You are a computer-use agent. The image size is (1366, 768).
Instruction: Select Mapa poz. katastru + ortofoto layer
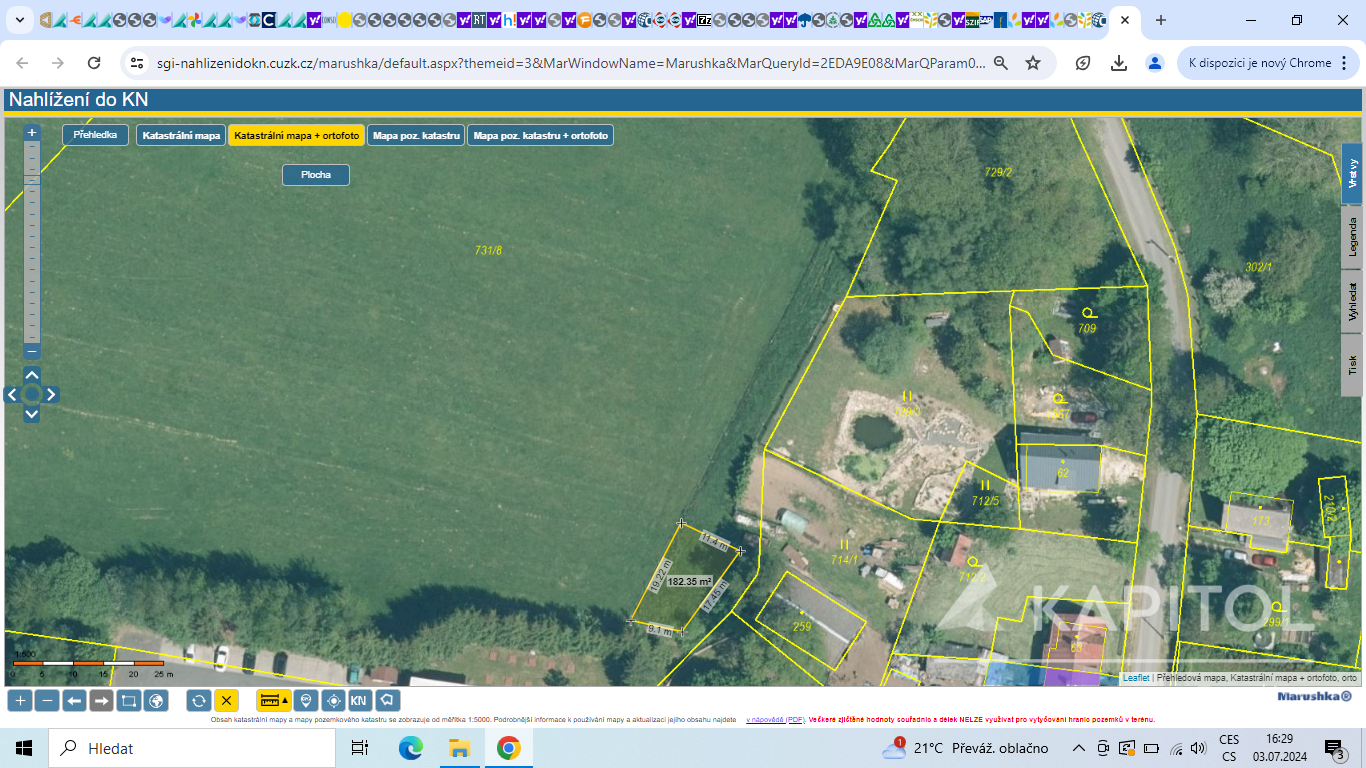[x=540, y=135]
